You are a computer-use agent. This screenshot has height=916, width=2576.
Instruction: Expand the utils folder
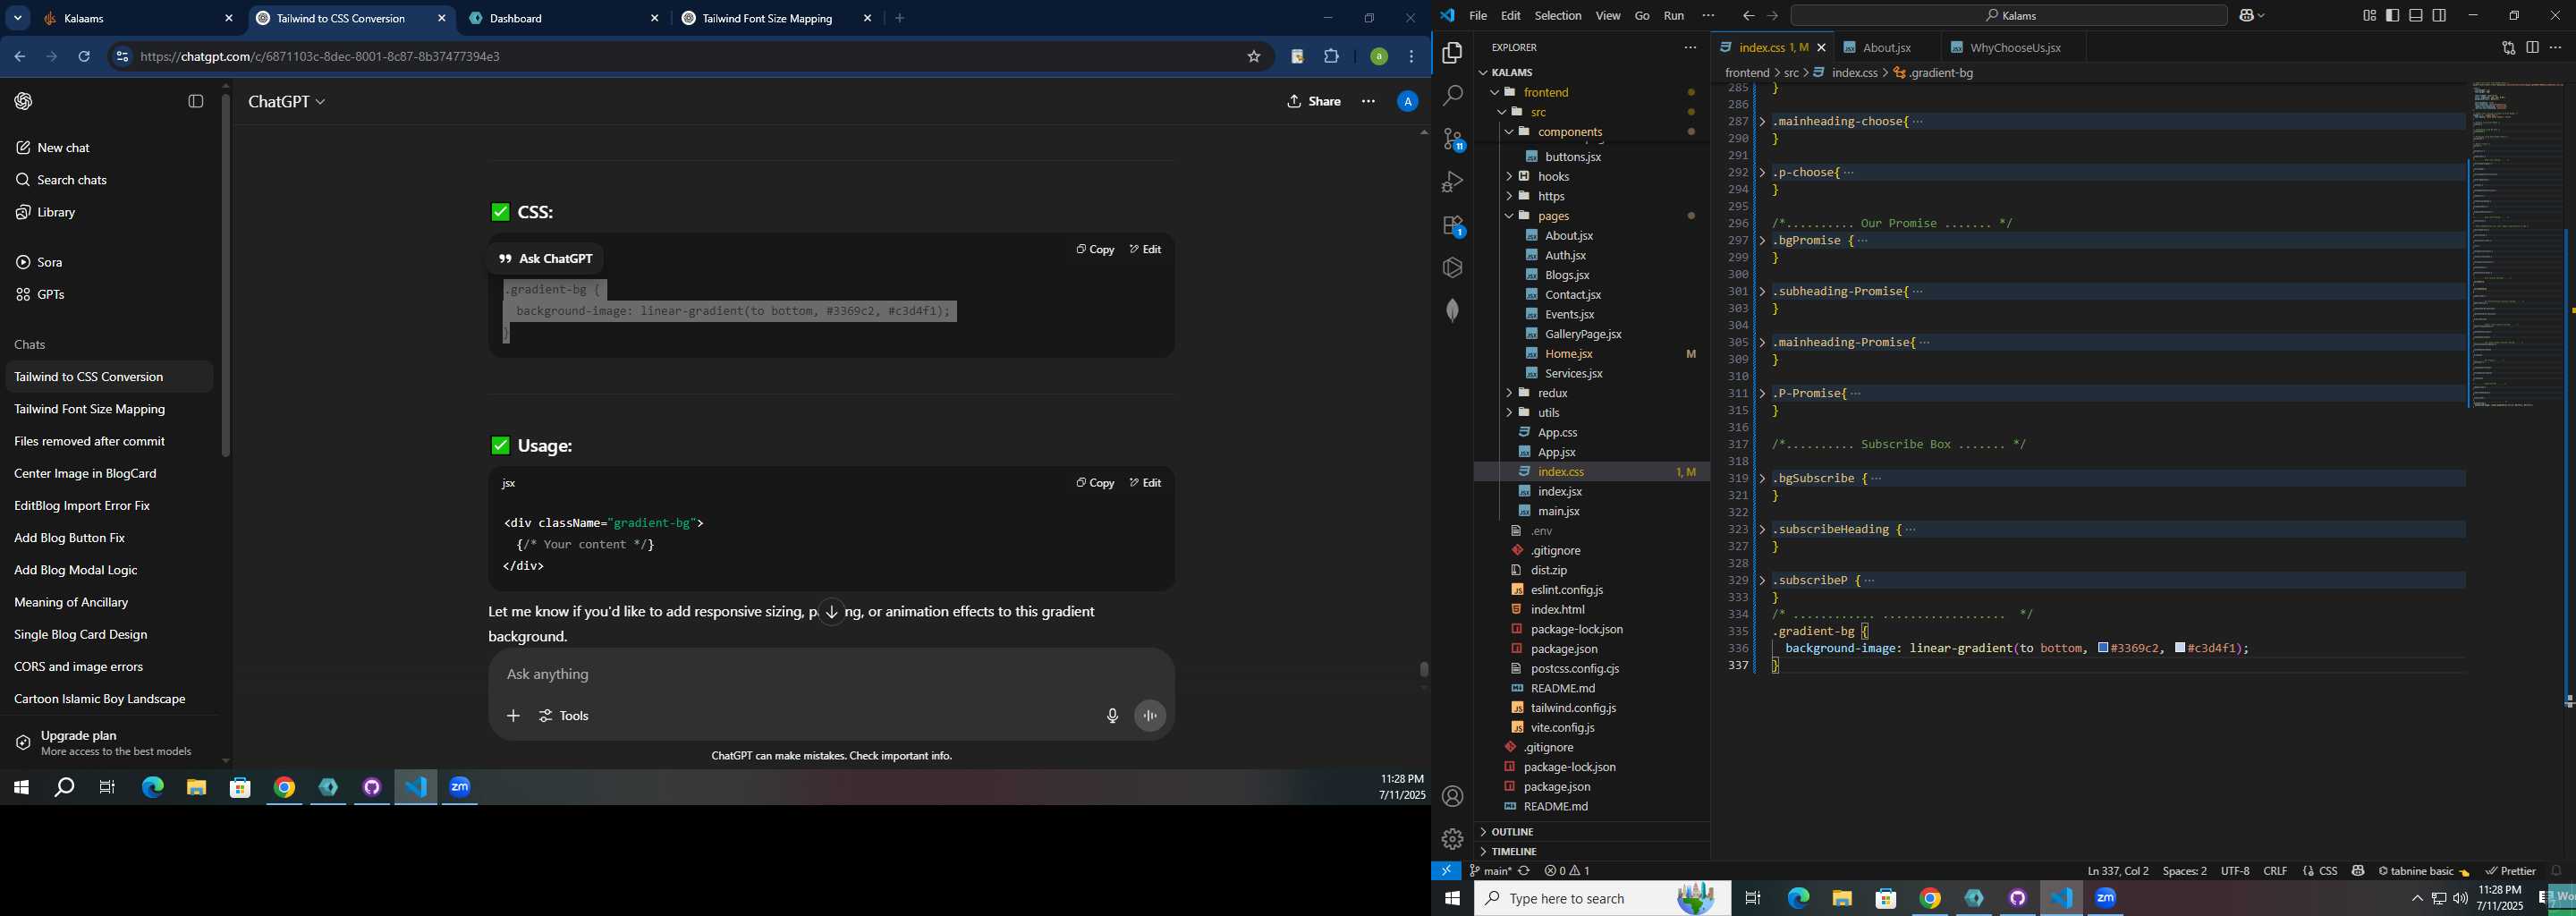tap(1509, 413)
